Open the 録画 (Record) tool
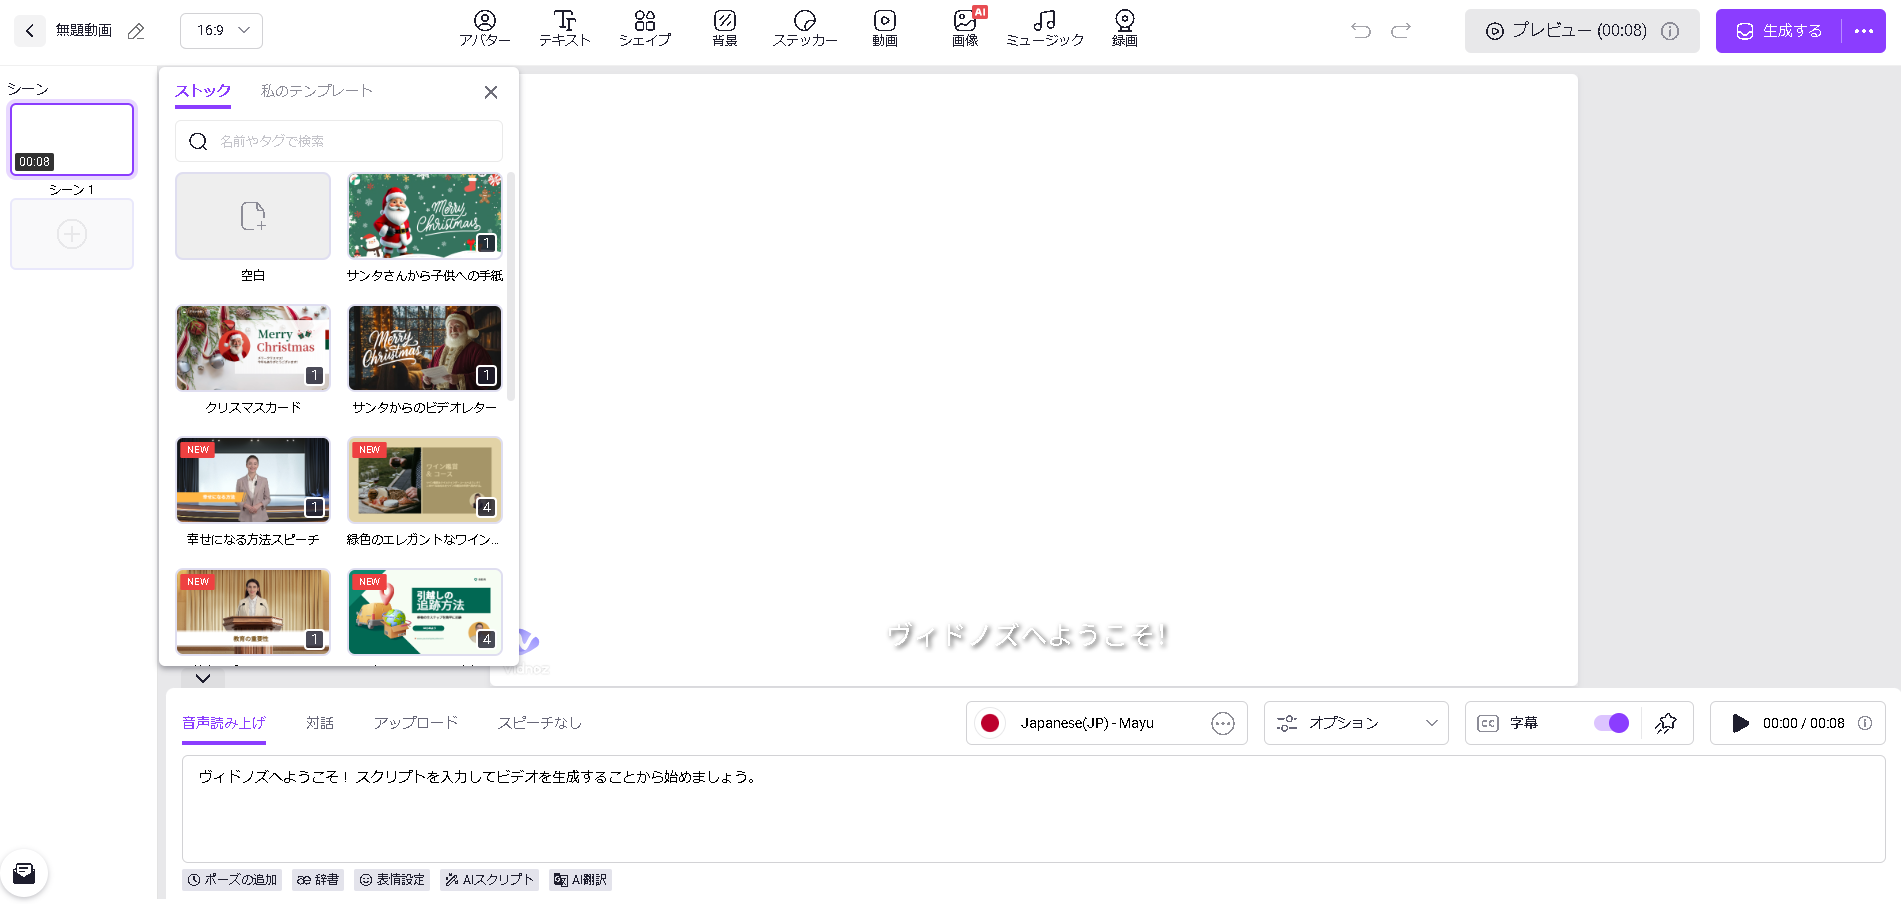The image size is (1901, 904). click(x=1125, y=29)
